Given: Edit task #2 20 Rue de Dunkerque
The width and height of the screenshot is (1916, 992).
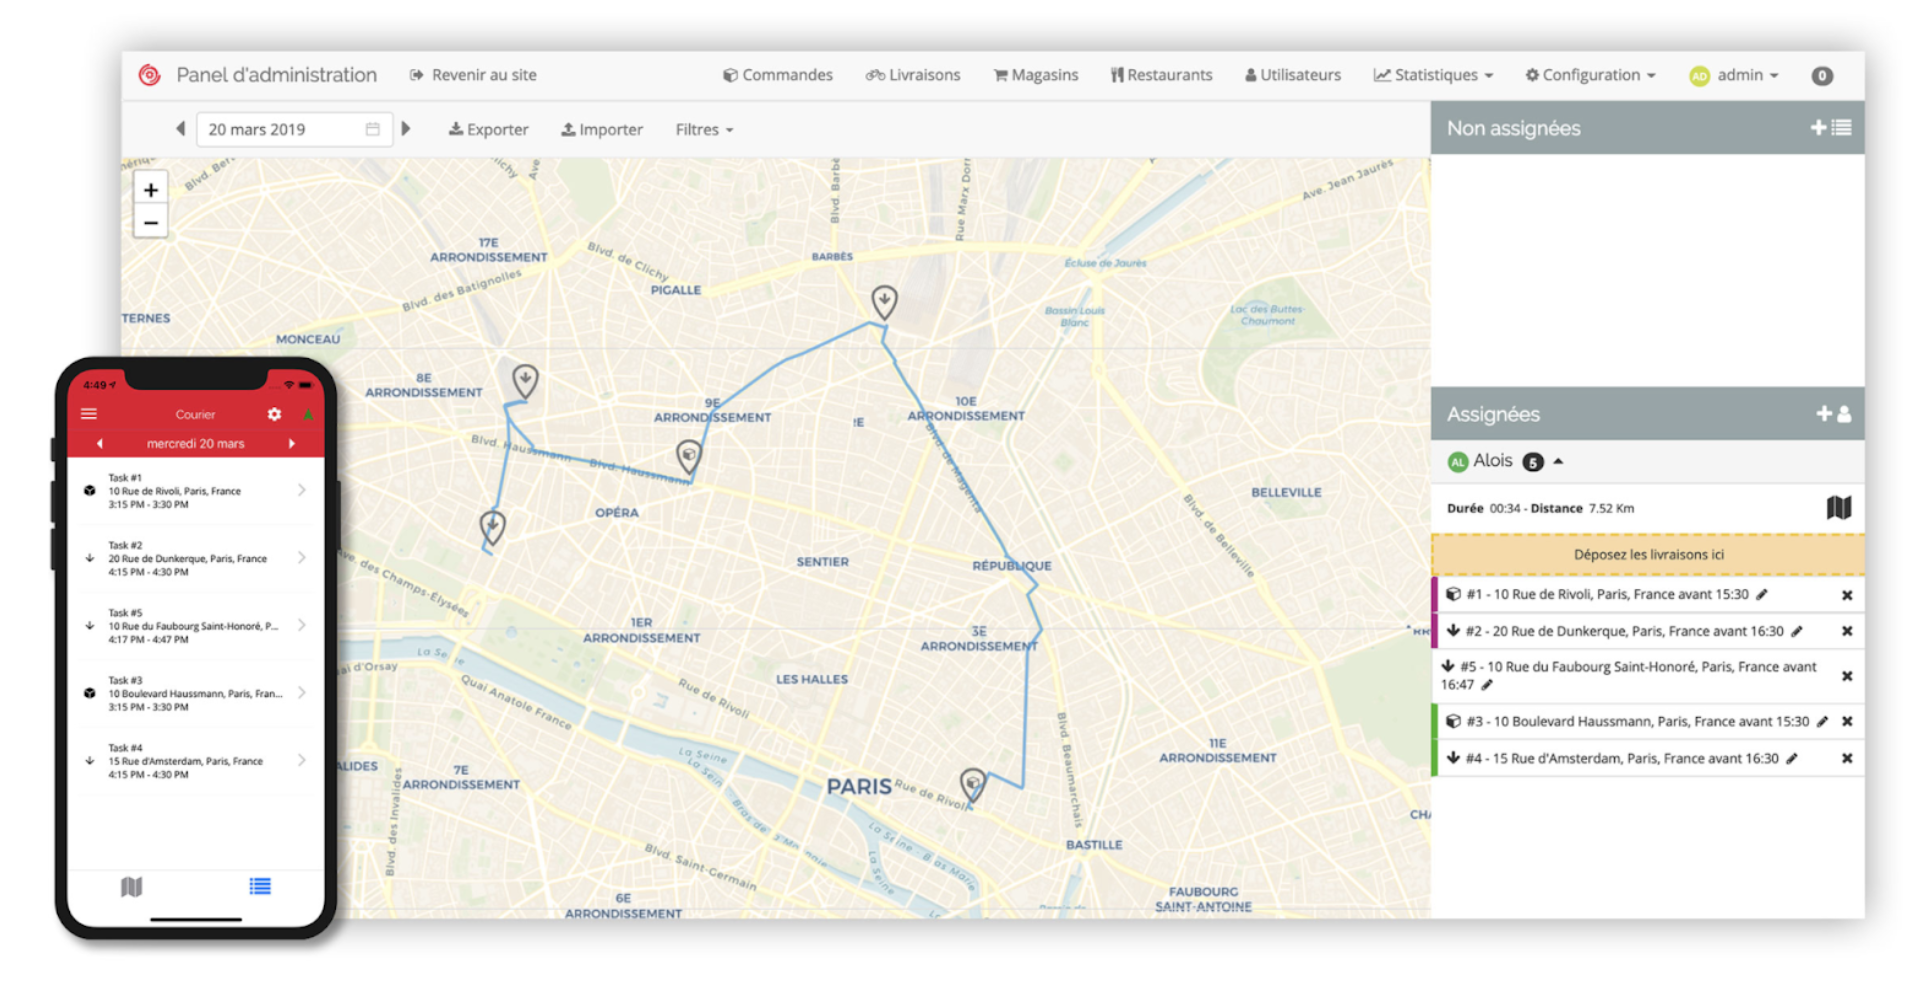Looking at the screenshot, I should point(1797,631).
